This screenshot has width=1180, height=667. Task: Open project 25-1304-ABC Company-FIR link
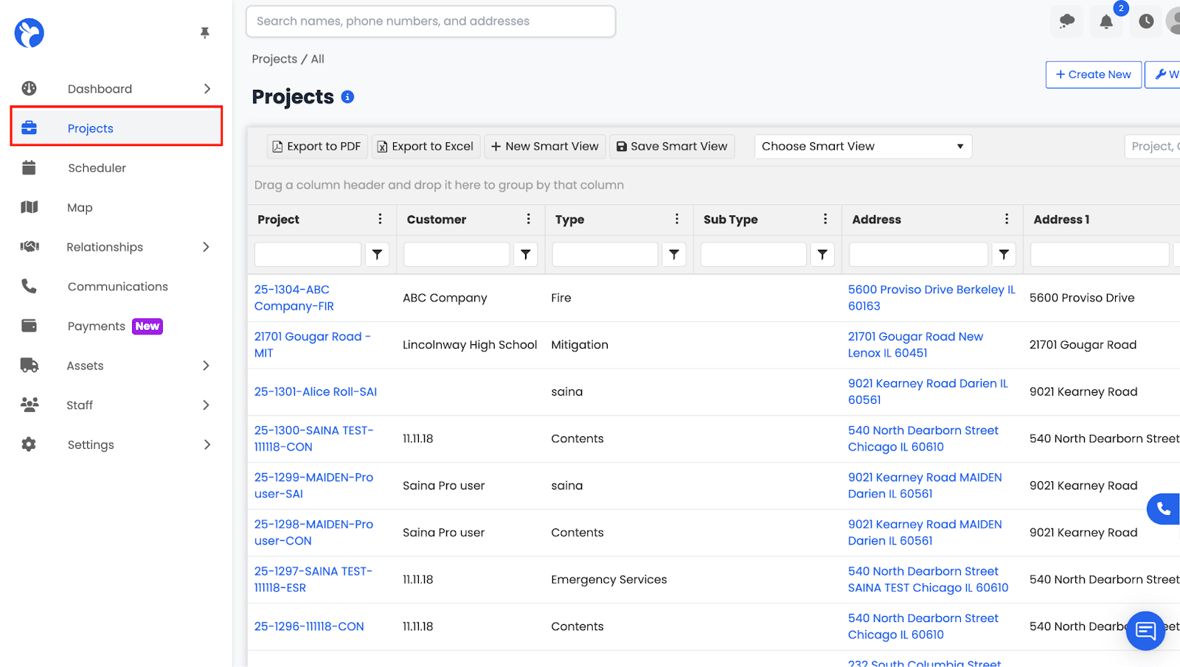(294, 297)
